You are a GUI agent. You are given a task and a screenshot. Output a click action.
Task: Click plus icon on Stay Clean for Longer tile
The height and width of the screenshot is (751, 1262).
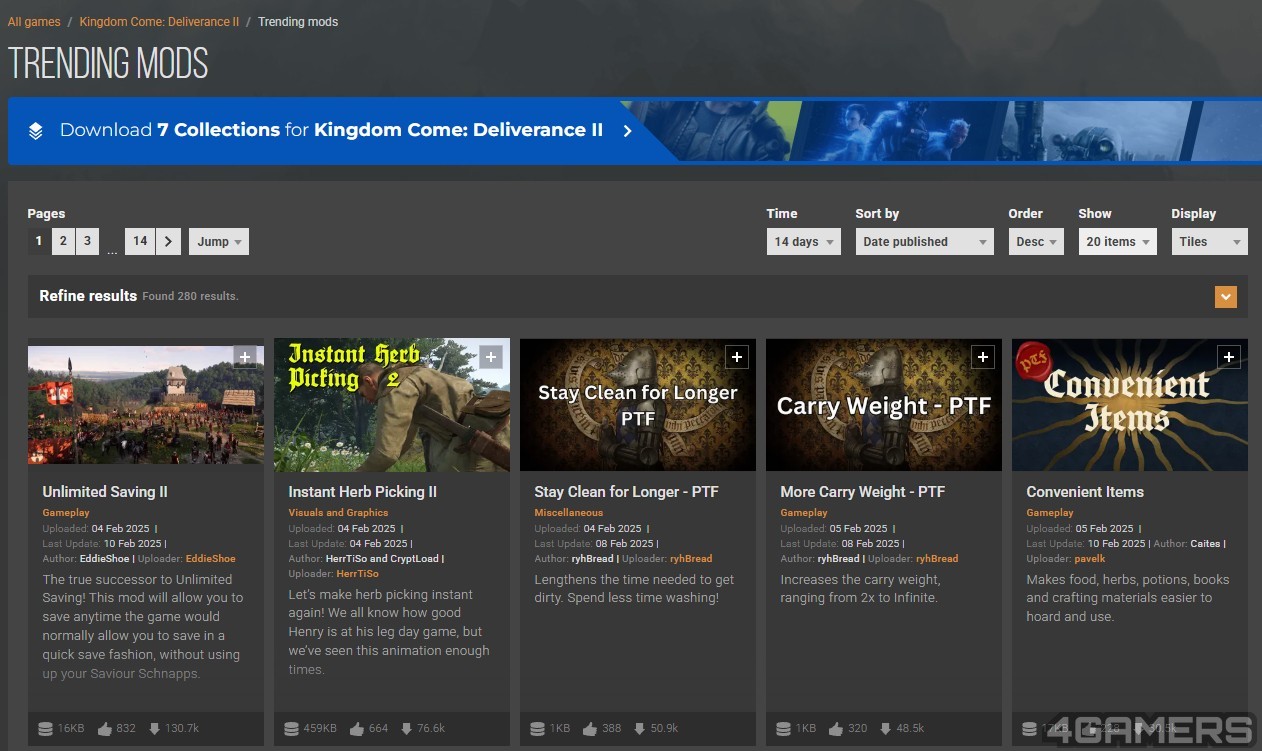(737, 357)
